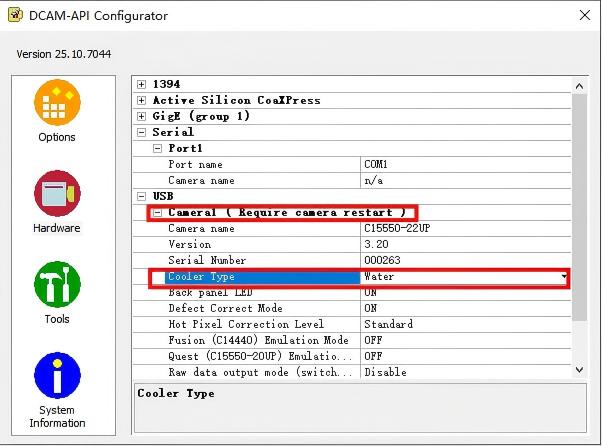
Task: Click OFF value for Fusion Emulation Mode
Action: [373, 340]
